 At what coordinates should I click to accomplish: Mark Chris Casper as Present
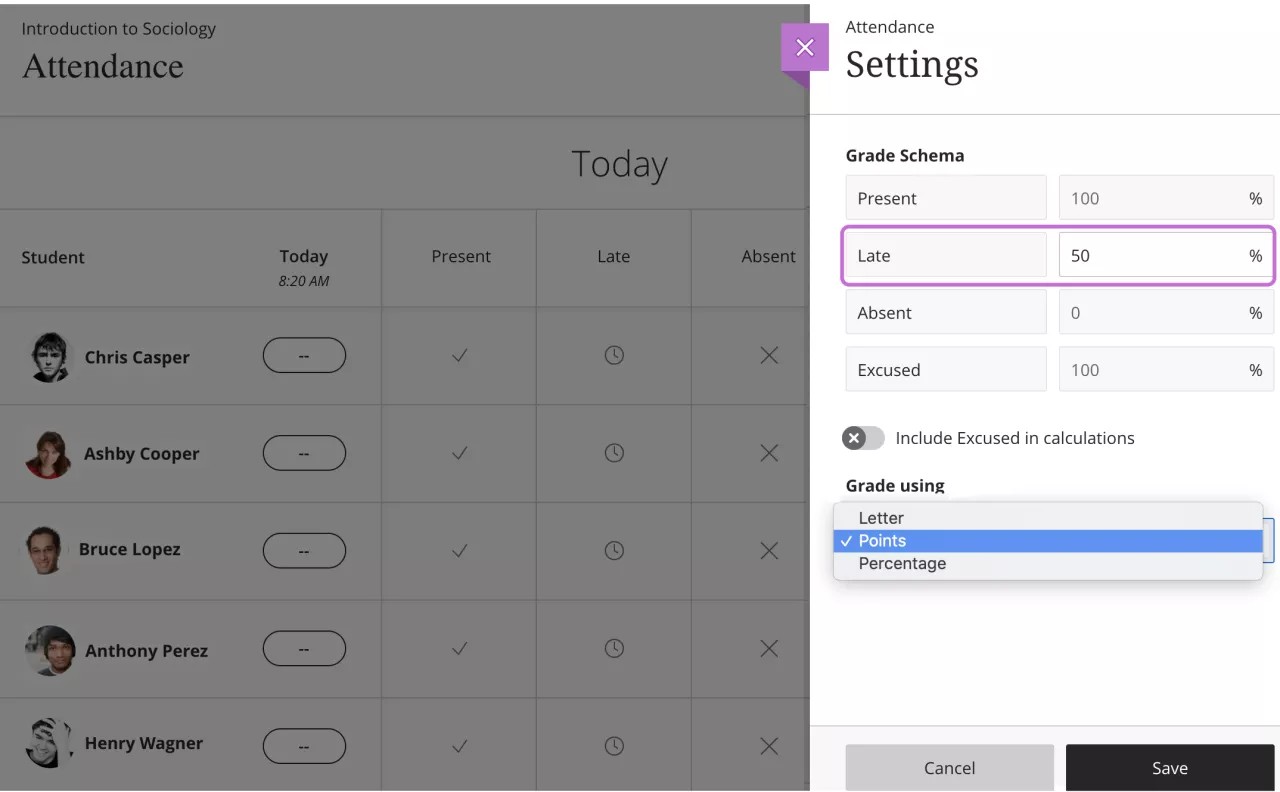click(x=459, y=355)
